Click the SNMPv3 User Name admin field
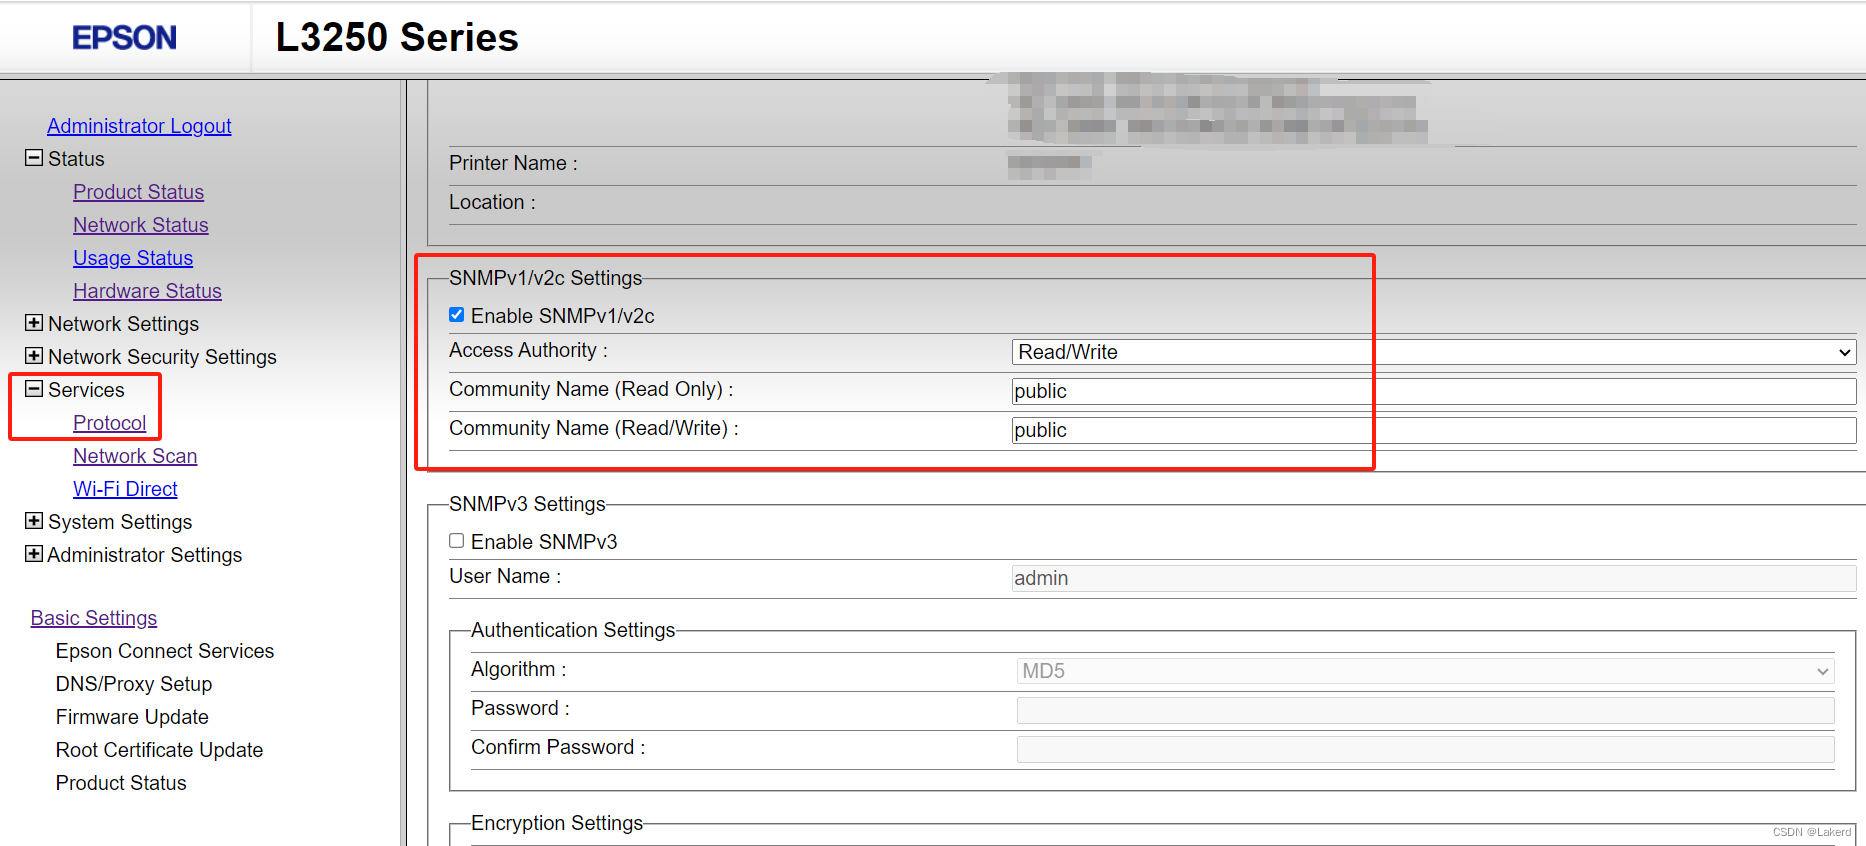1866x846 pixels. 1434,578
